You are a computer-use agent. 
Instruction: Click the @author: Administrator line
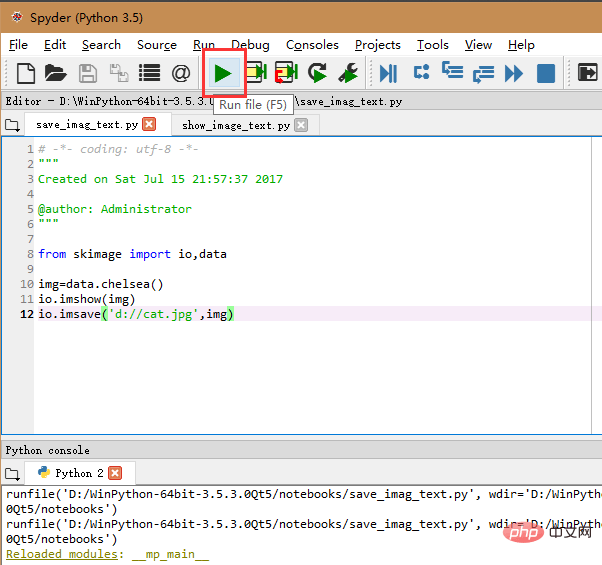pos(115,209)
